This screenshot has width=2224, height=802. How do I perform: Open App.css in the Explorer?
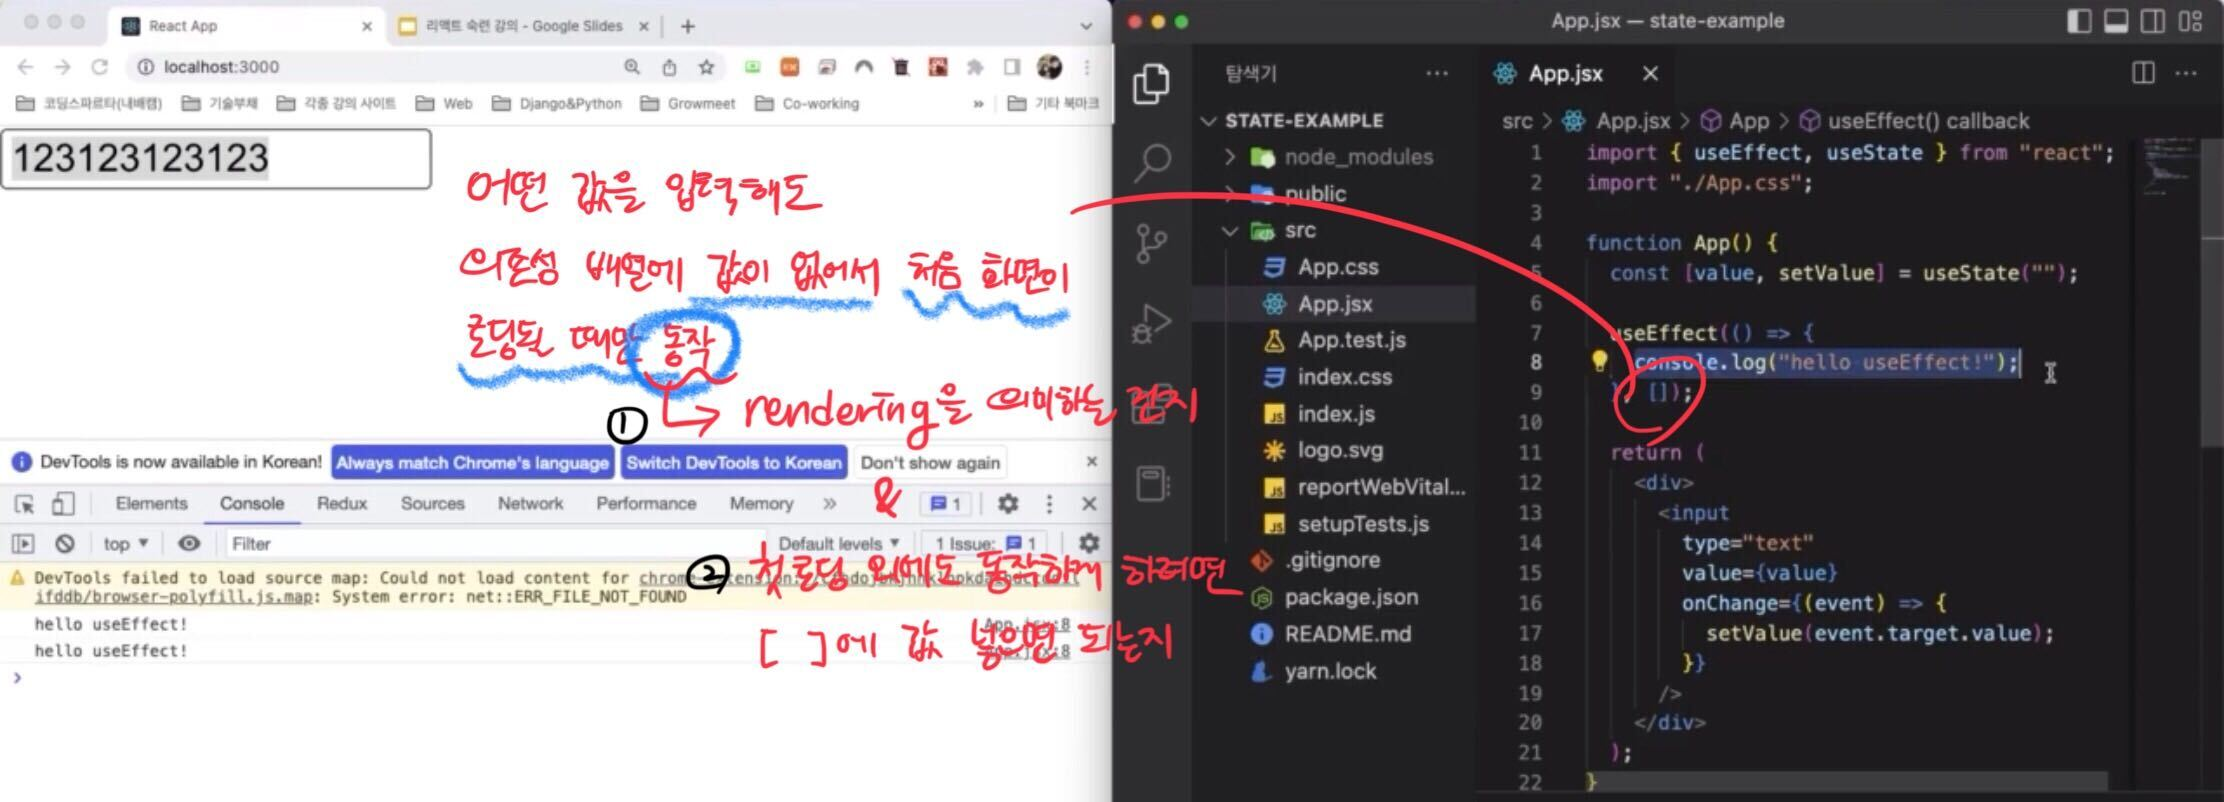coord(1336,267)
